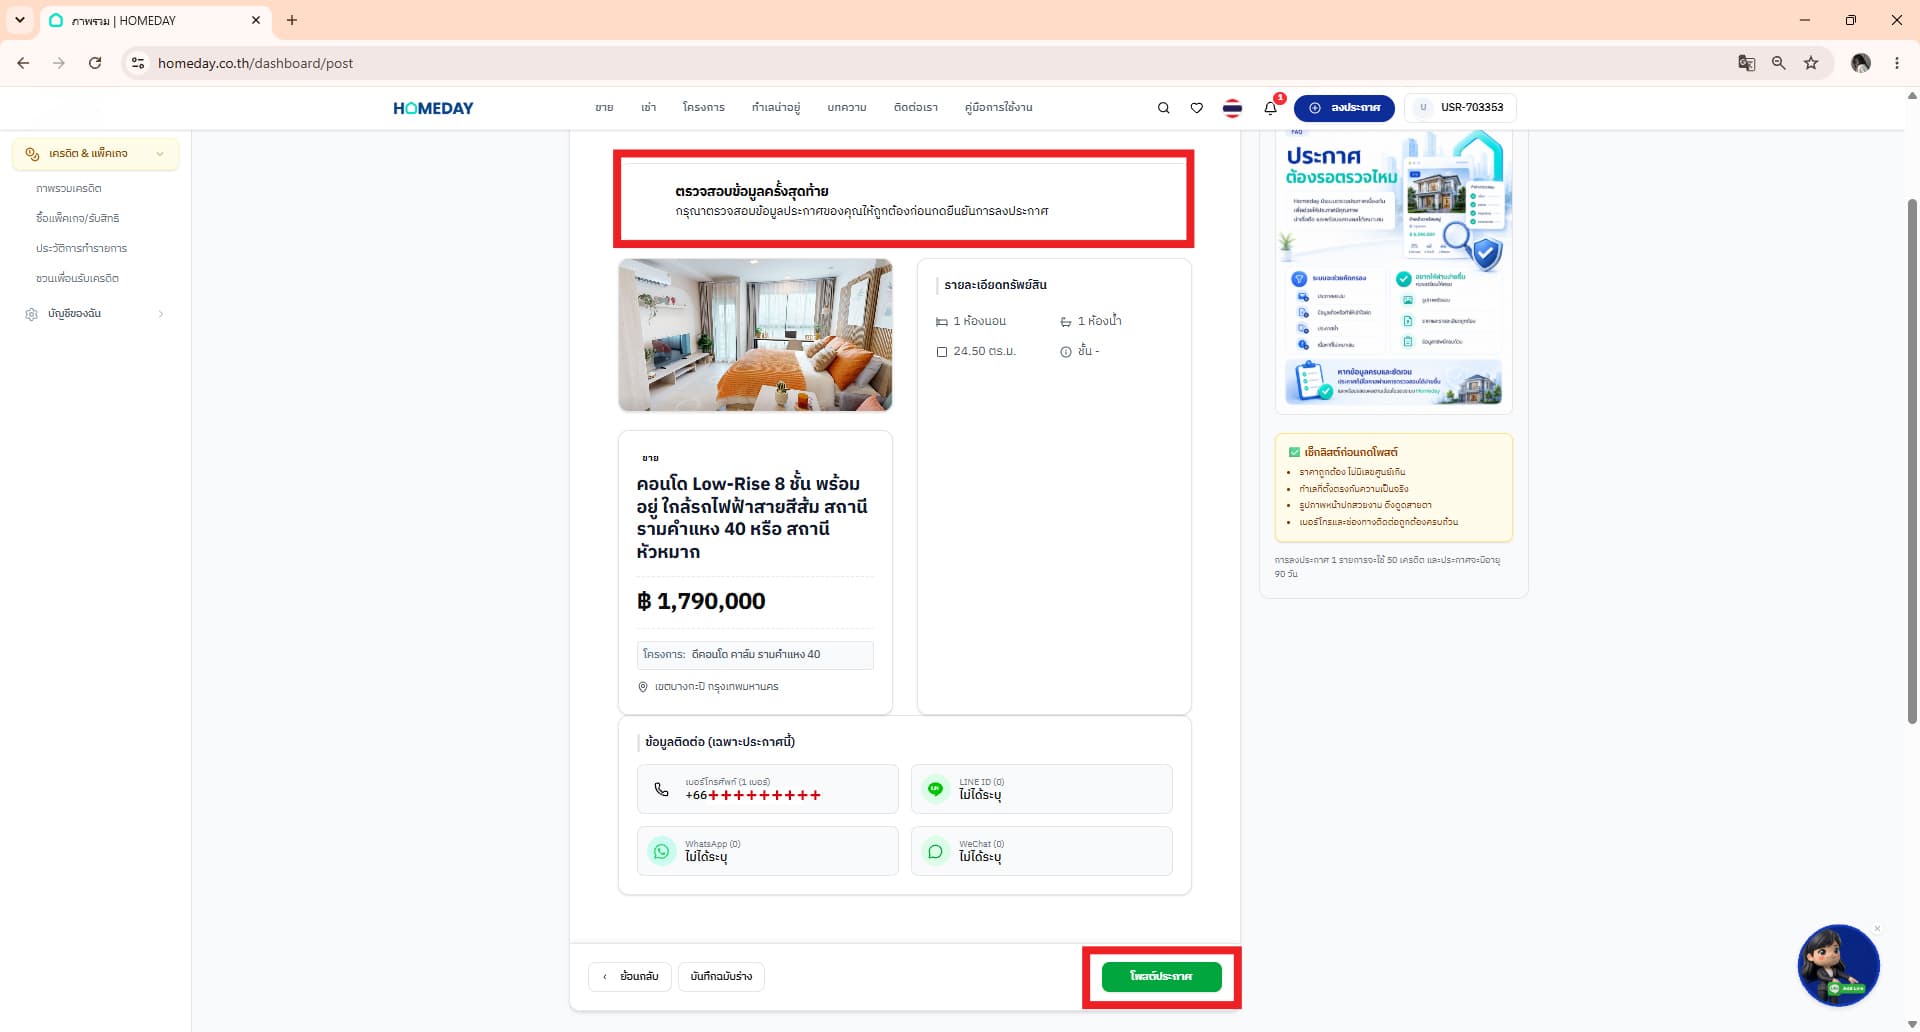This screenshot has height=1032, width=1920.
Task: Click the site info icon in address bar
Action: (138, 63)
